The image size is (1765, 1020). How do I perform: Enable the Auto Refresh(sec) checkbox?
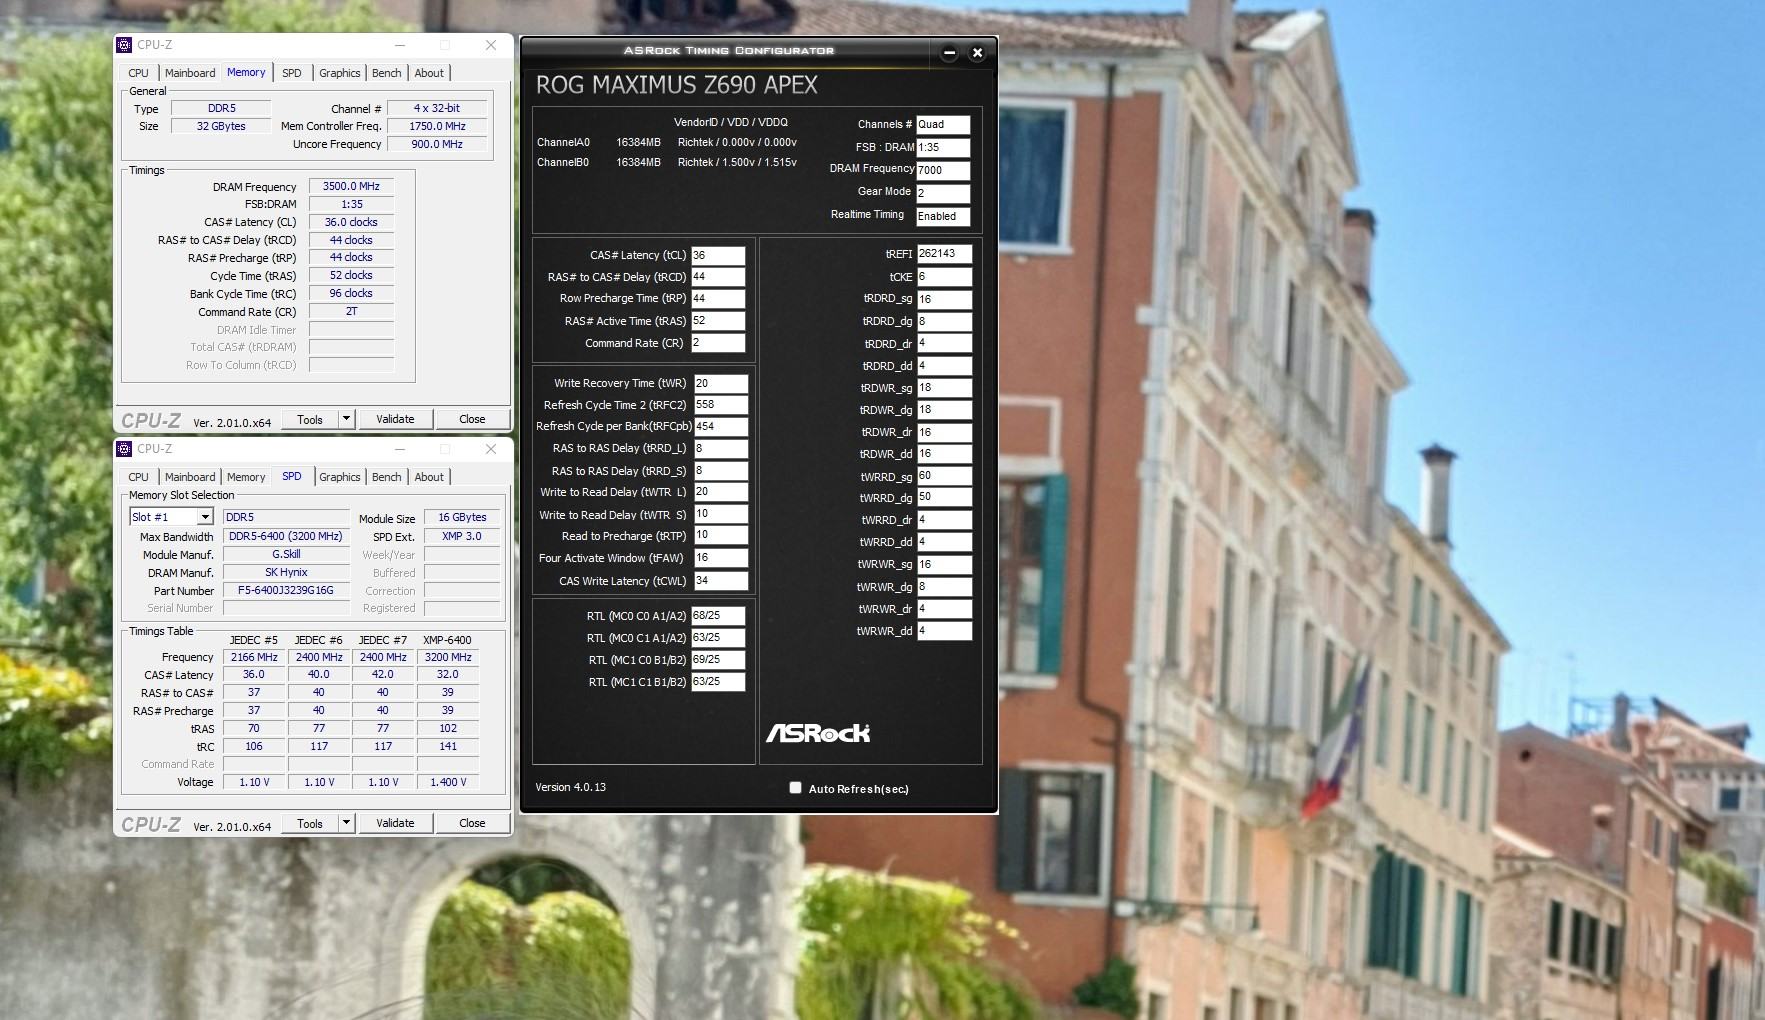(x=796, y=788)
